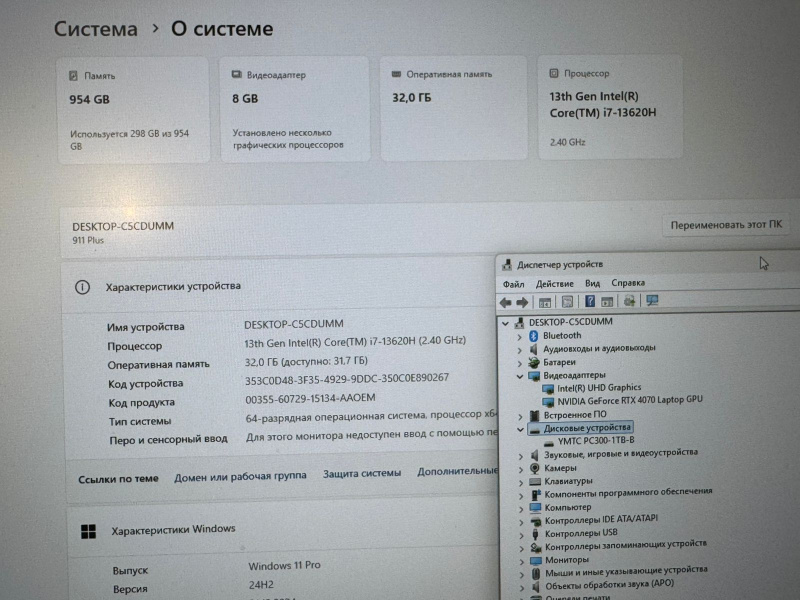Image resolution: width=800 pixels, height=600 pixels.
Task: Click the Back arrow in Device Manager toolbar
Action: coord(506,303)
